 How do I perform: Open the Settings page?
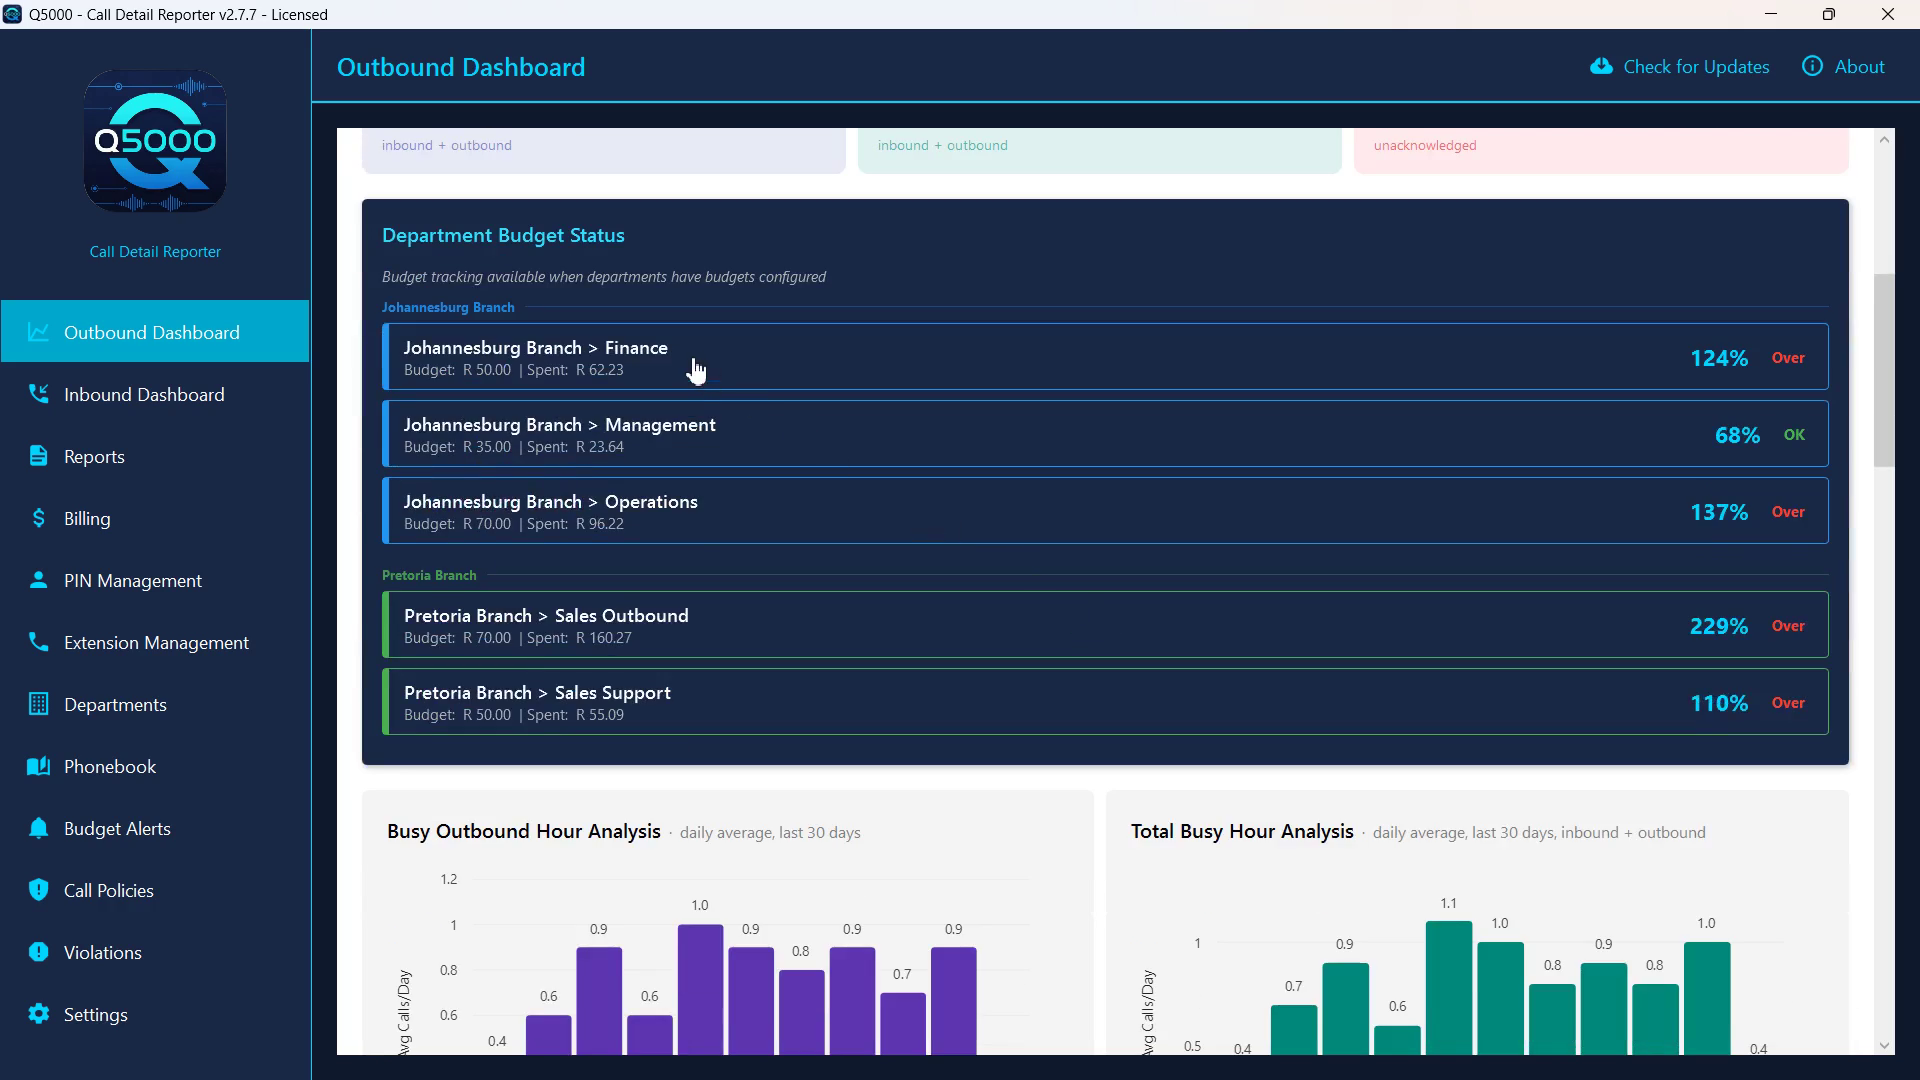click(x=155, y=1014)
